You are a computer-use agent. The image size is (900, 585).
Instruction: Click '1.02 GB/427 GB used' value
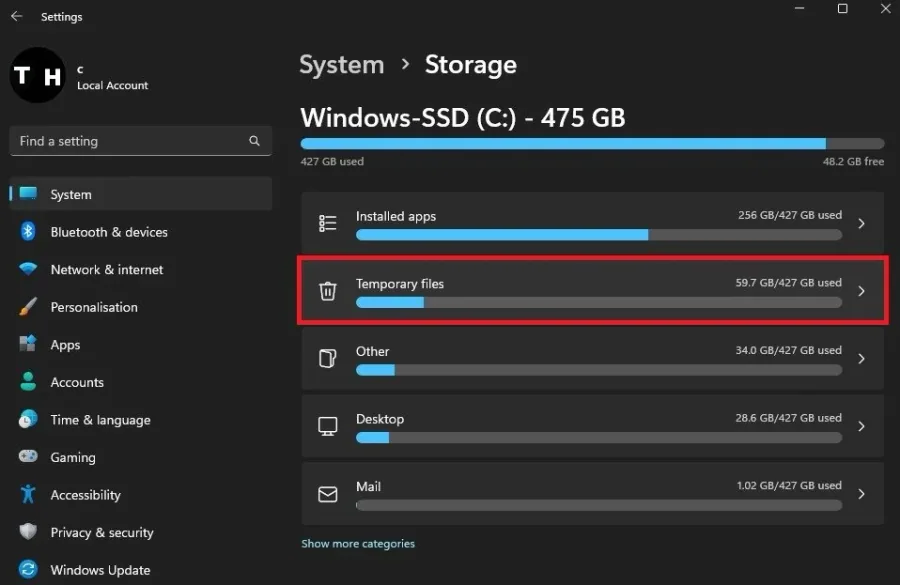pyautogui.click(x=789, y=485)
